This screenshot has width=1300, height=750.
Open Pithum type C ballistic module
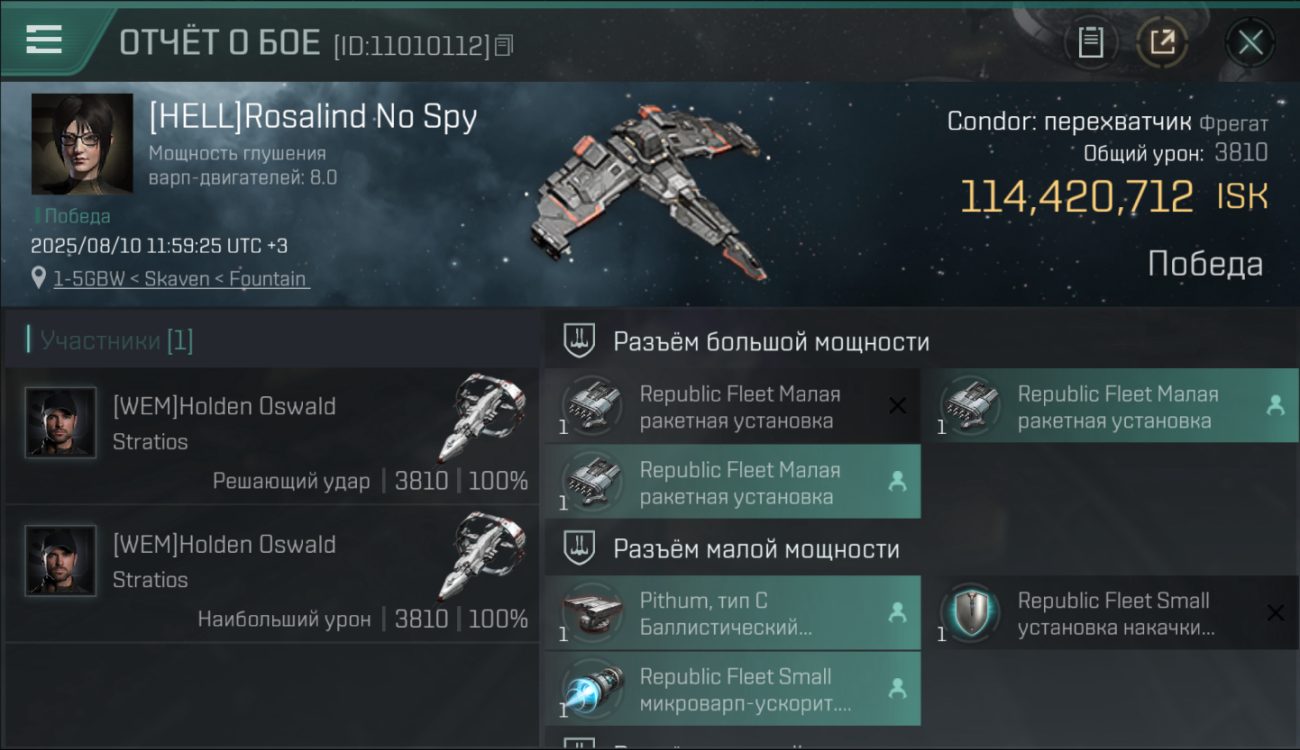pos(732,614)
